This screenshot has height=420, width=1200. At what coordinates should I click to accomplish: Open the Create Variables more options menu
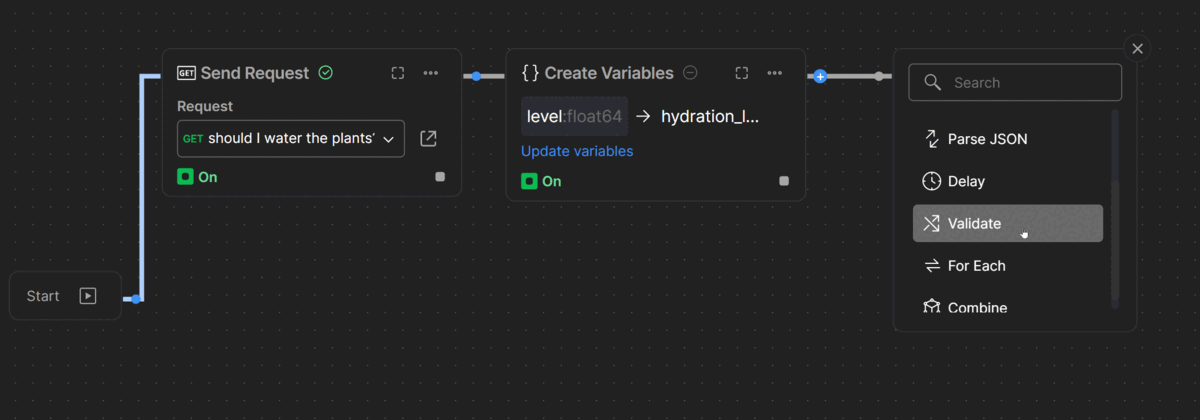pos(775,73)
